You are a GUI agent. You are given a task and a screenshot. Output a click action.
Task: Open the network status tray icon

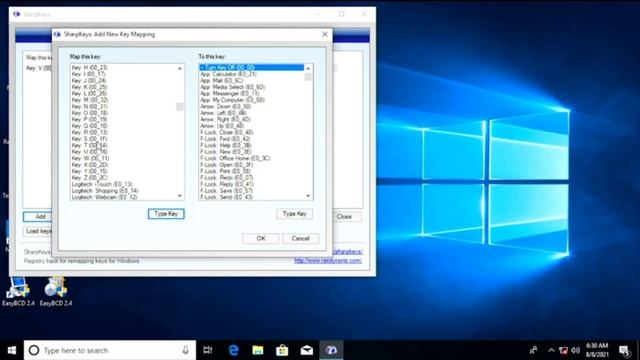click(563, 350)
